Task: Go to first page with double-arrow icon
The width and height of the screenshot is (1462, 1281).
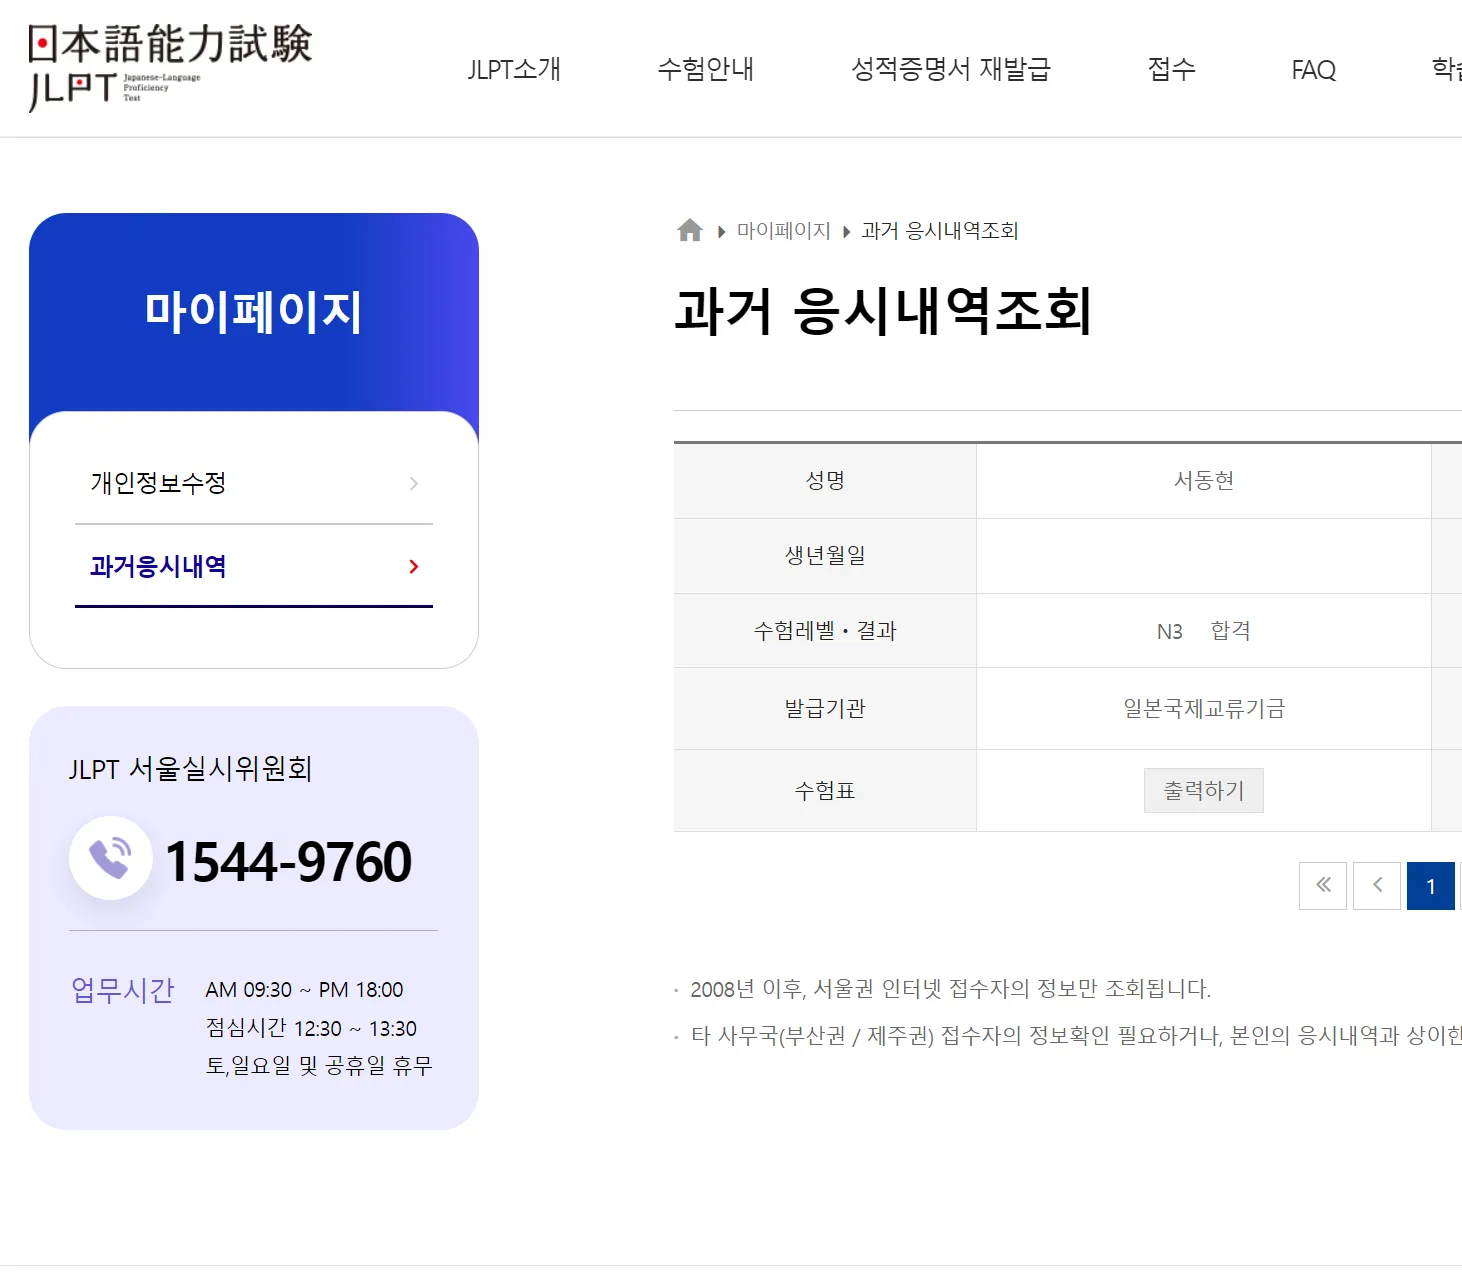Action: click(x=1323, y=886)
